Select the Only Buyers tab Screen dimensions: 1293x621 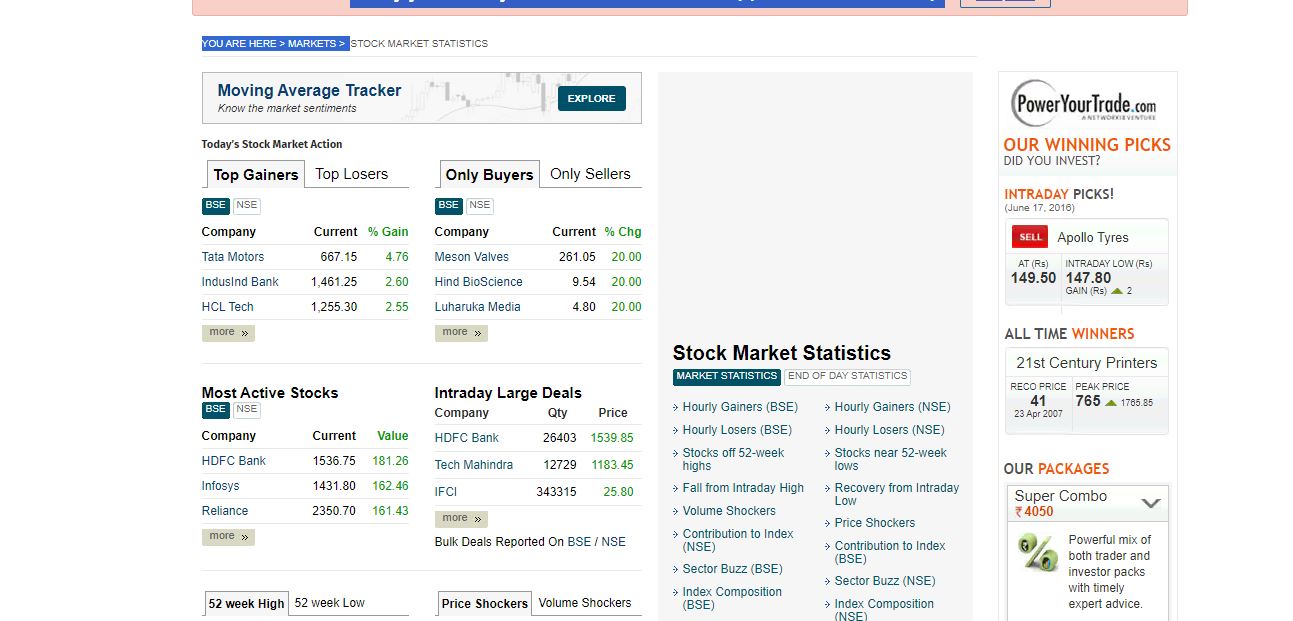pyautogui.click(x=489, y=174)
